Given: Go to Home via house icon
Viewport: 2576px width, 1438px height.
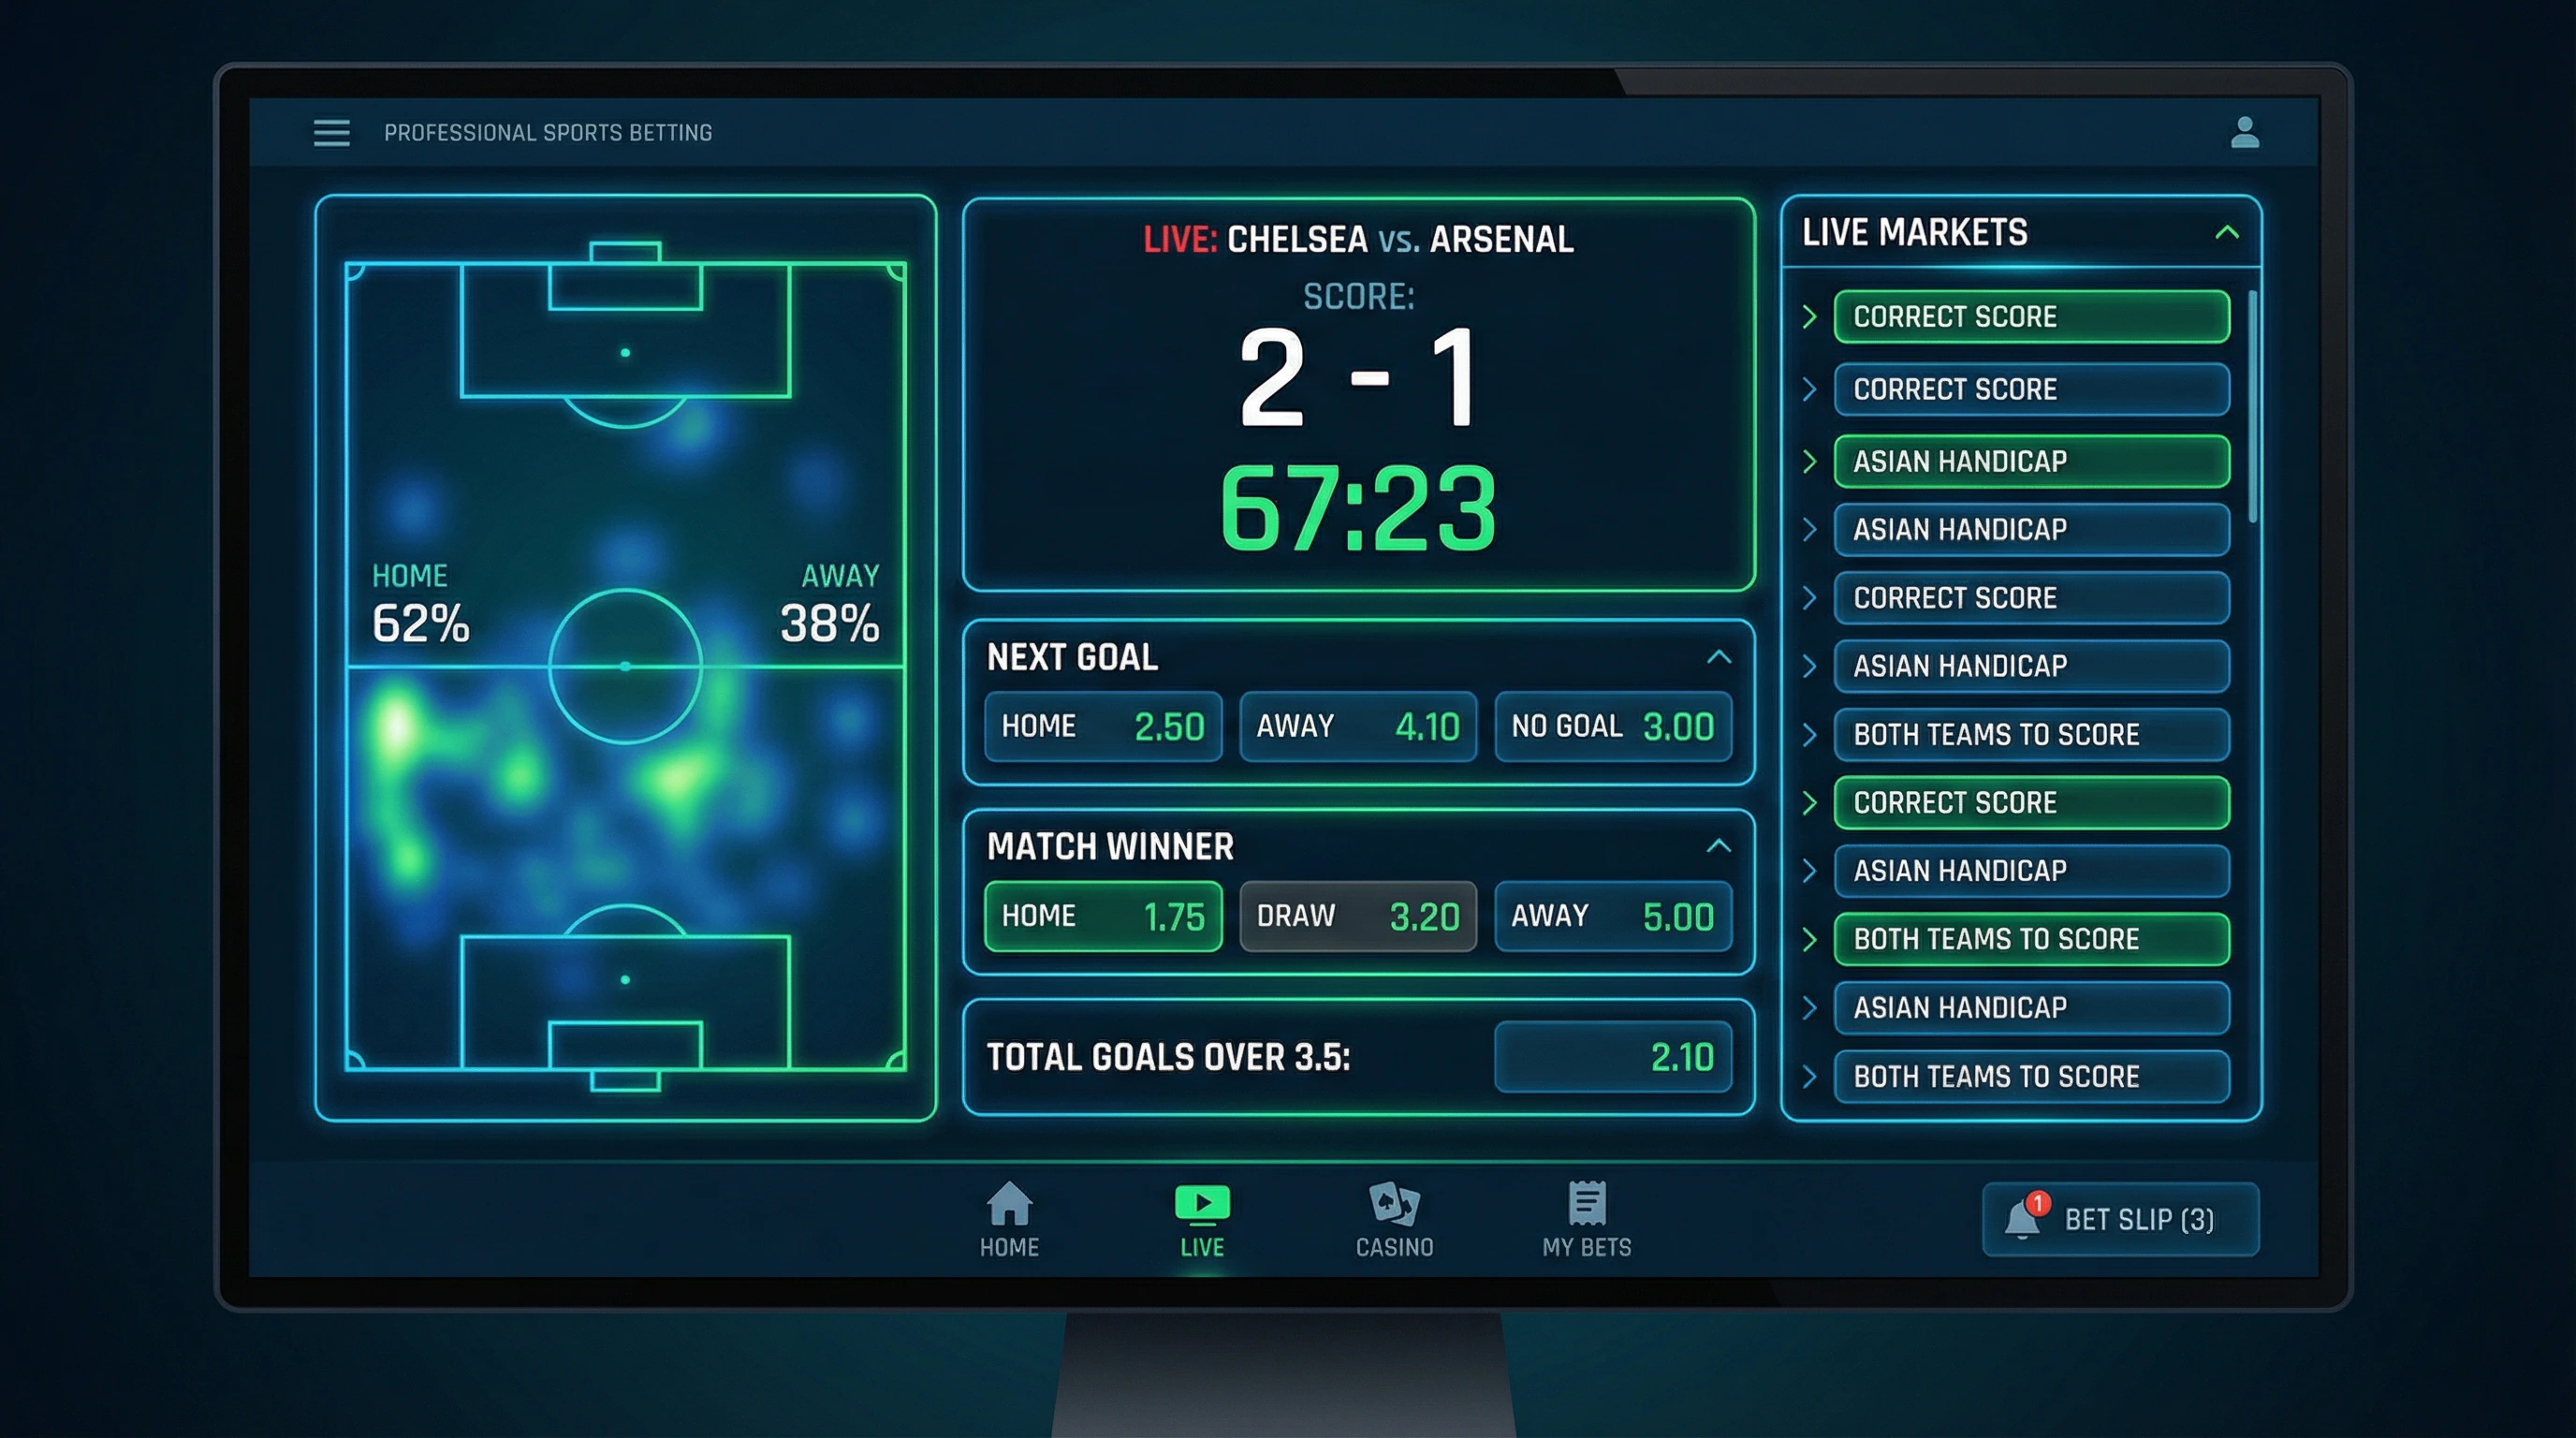Looking at the screenshot, I should tap(1009, 1203).
